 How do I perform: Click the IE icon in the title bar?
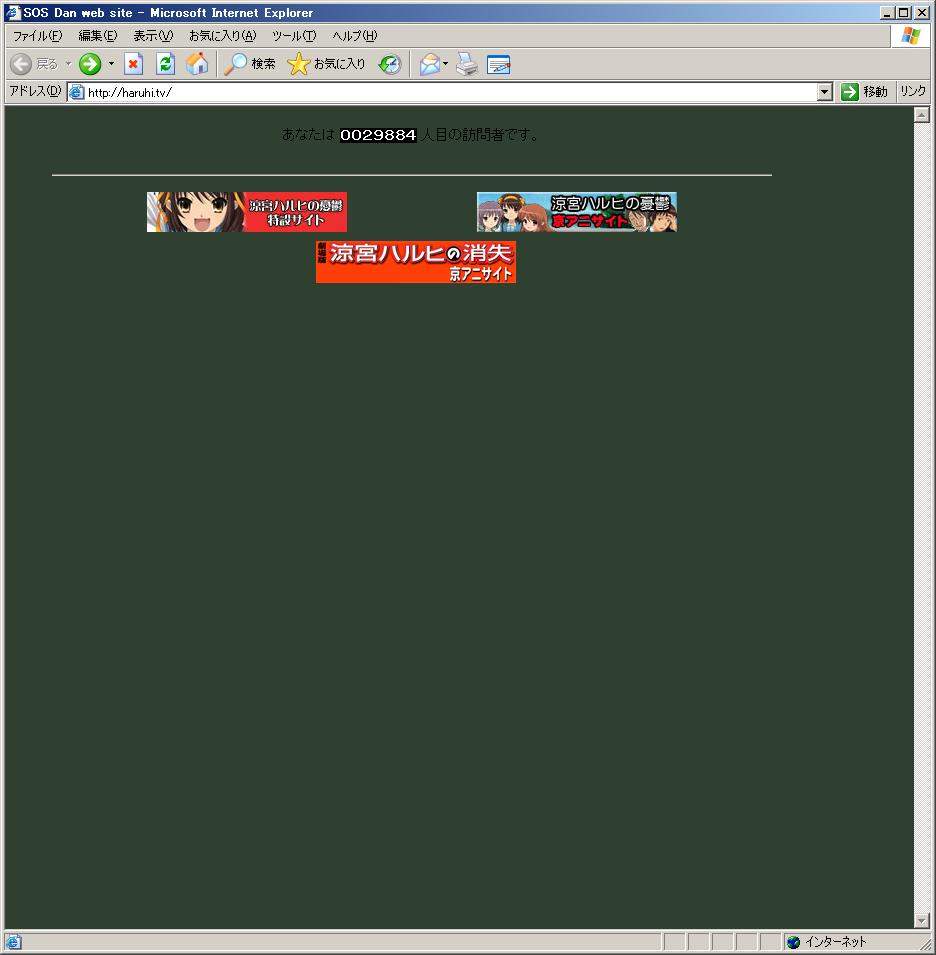[13, 12]
